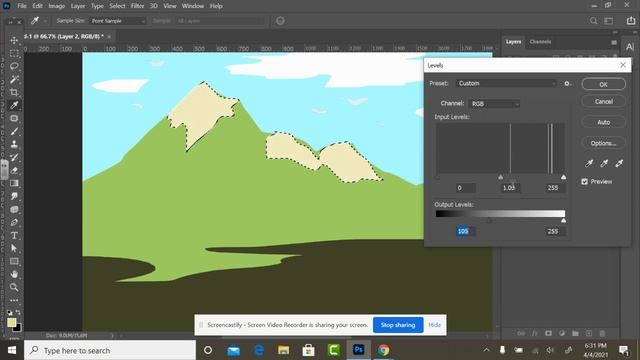This screenshot has width=640, height=360.
Task: Click the input levels midtone gray slider
Action: click(x=500, y=177)
